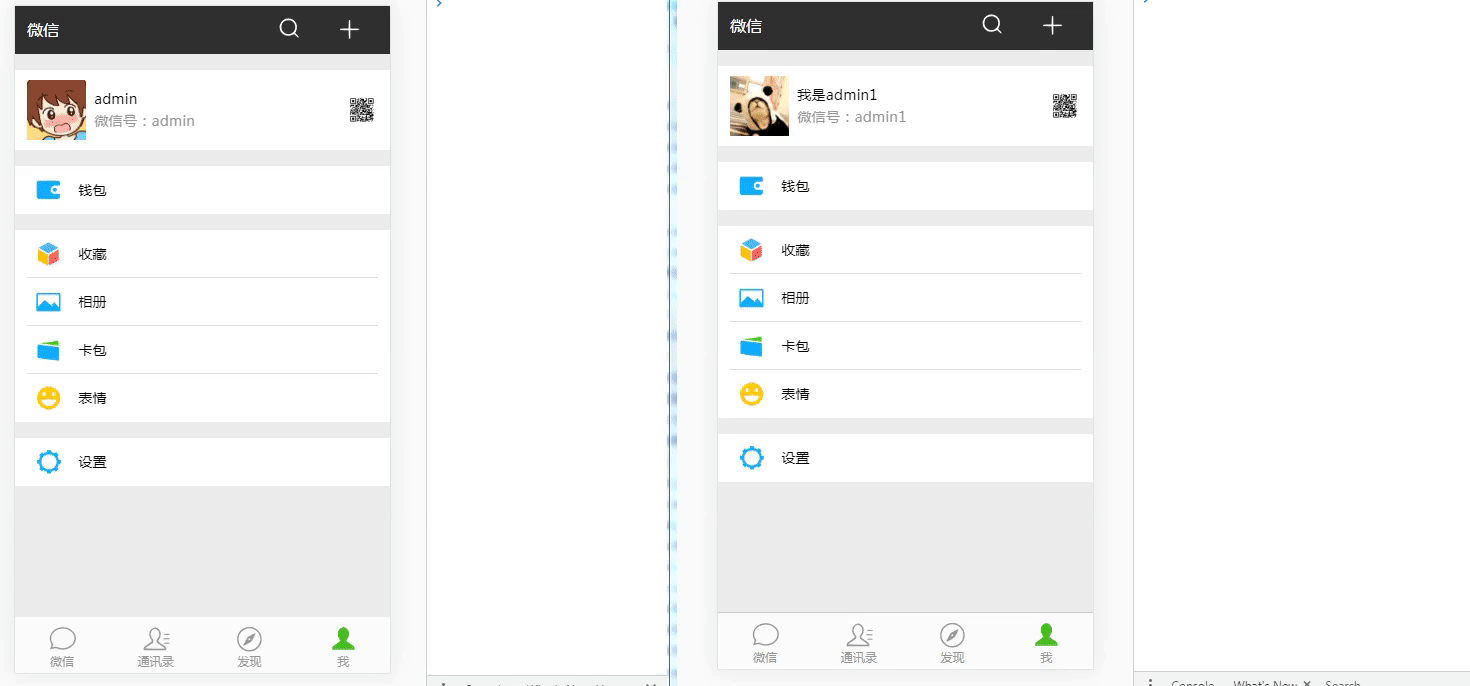
Task: Click wallet icon in admin1 window
Action: pos(752,186)
